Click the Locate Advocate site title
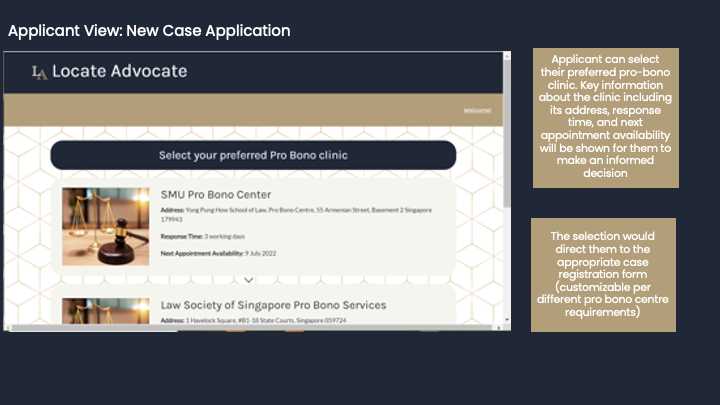The width and height of the screenshot is (720, 405). 119,71
